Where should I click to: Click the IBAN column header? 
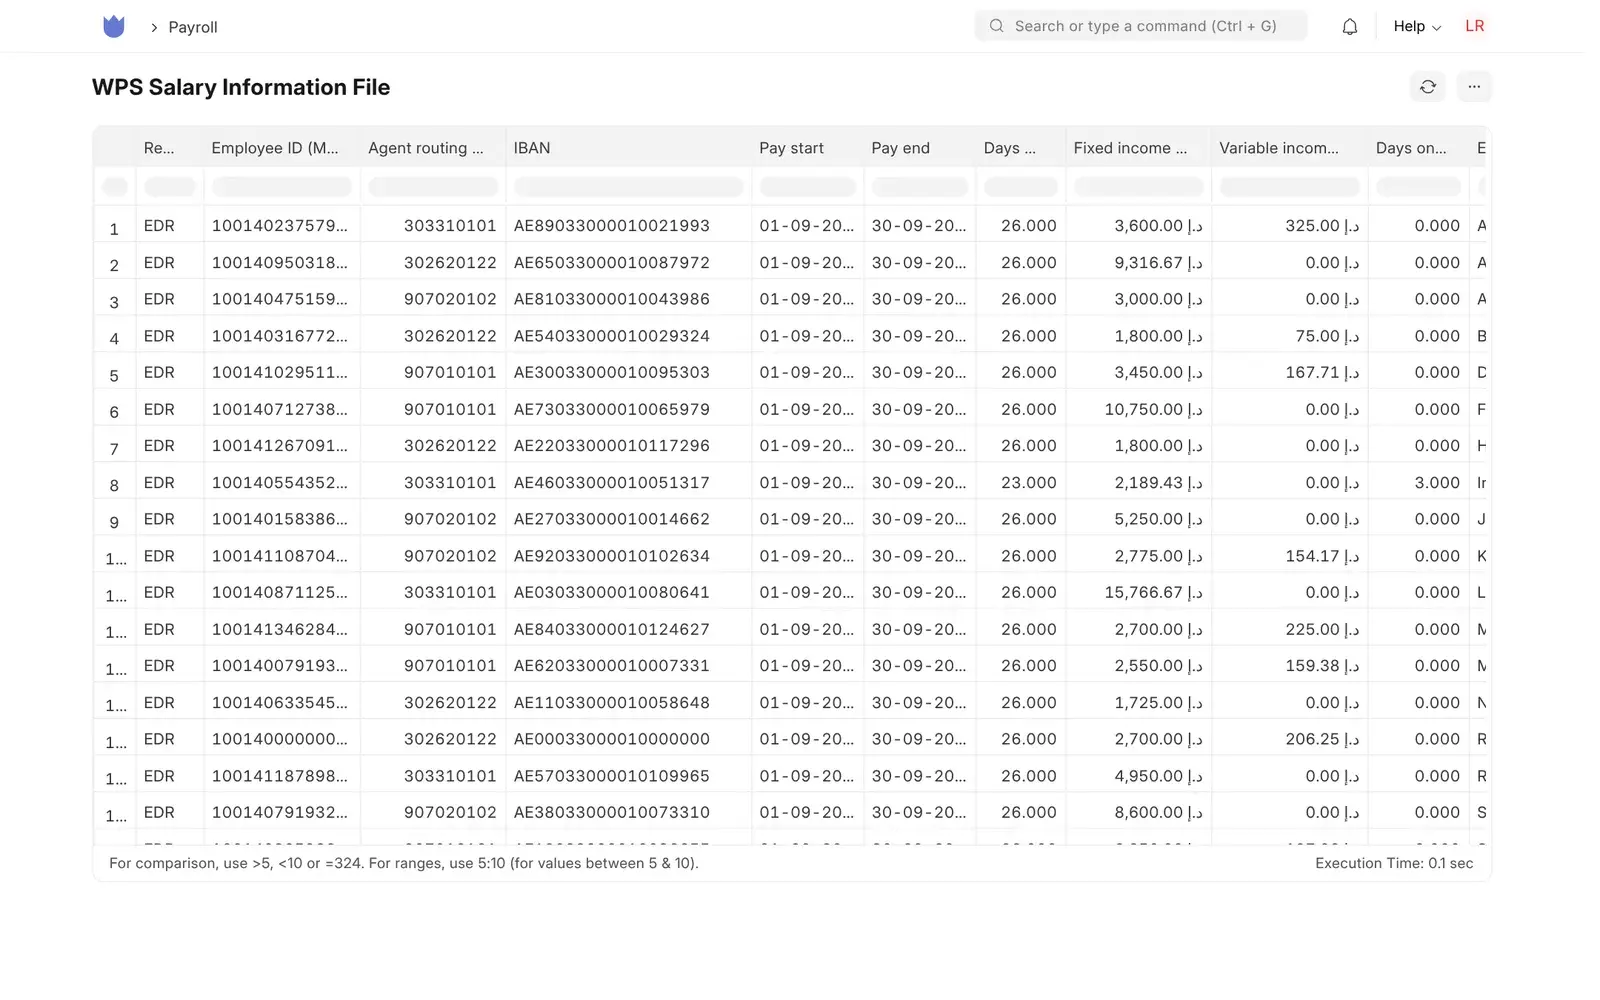coord(628,148)
